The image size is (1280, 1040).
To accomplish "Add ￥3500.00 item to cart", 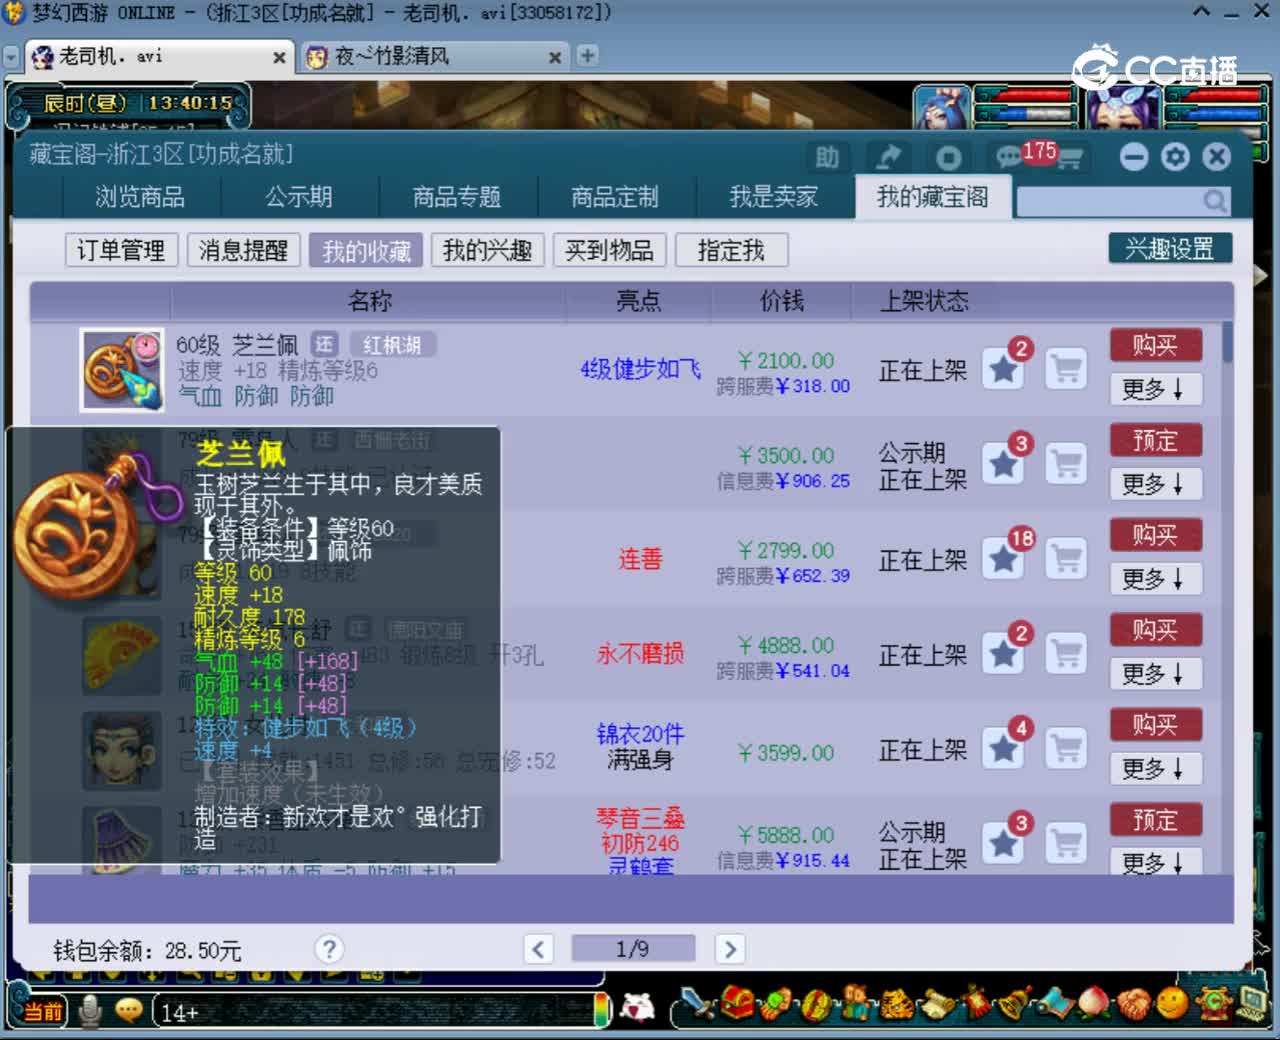I will point(1066,465).
